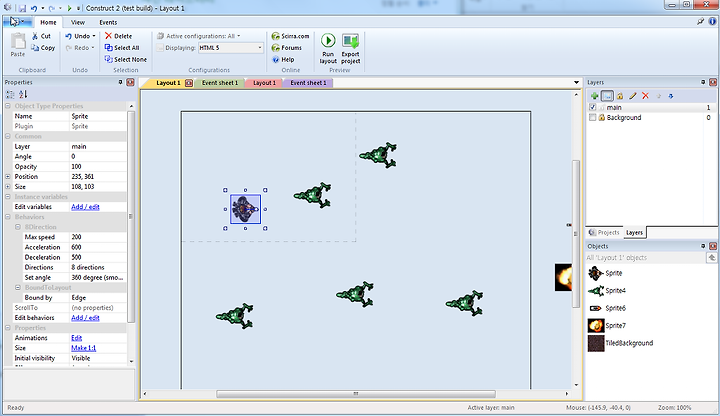
Task: Switch to the Events ribbon tab
Action: pos(108,22)
